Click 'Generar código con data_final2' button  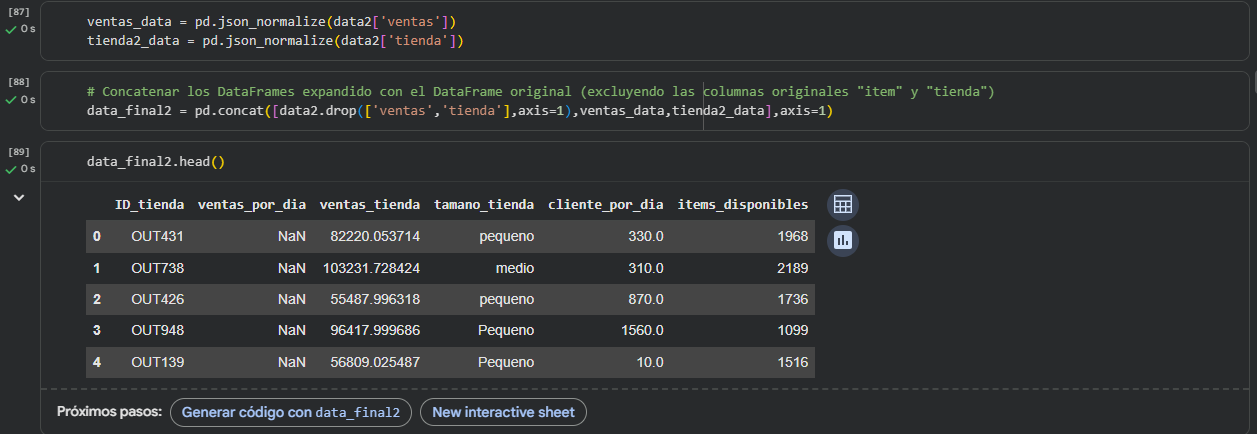290,412
